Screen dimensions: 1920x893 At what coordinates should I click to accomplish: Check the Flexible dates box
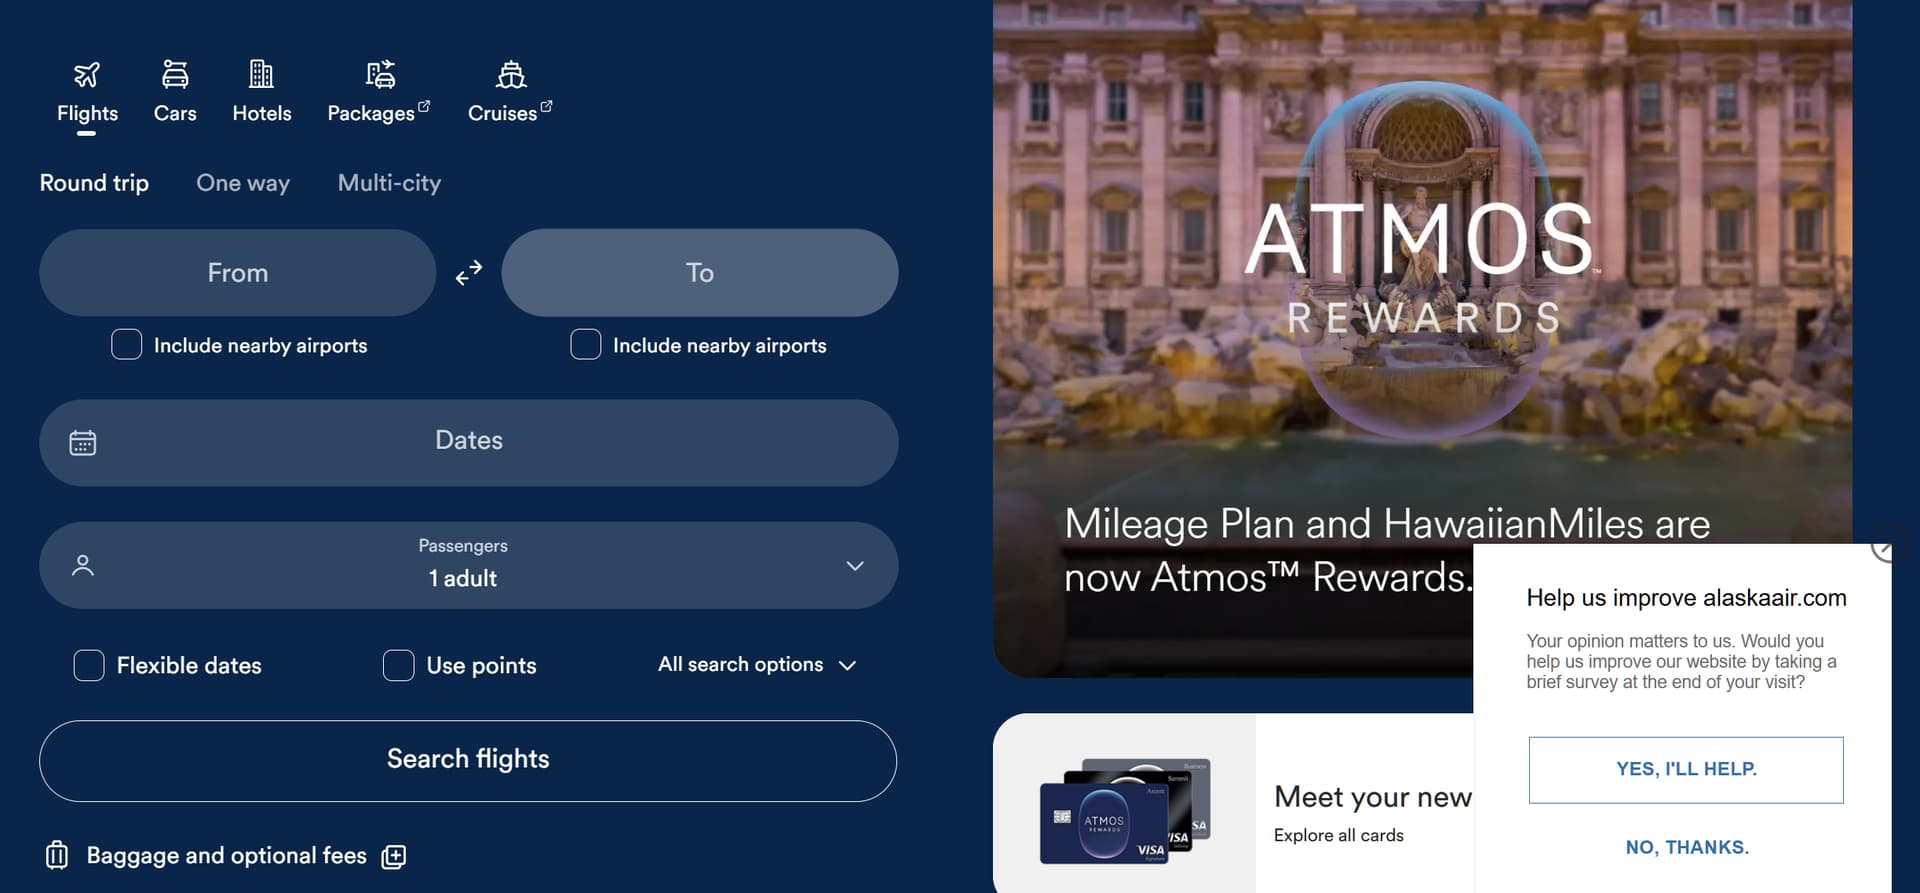[x=89, y=666]
